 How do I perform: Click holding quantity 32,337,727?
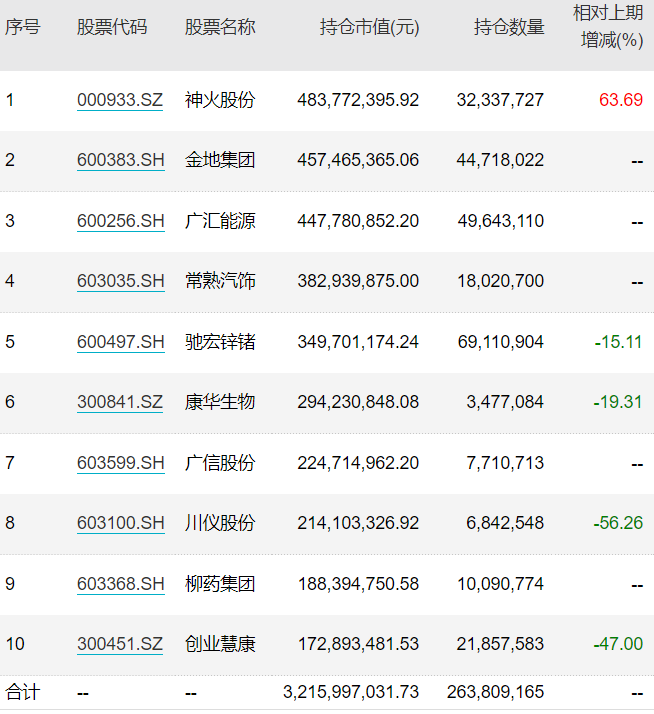coord(500,100)
